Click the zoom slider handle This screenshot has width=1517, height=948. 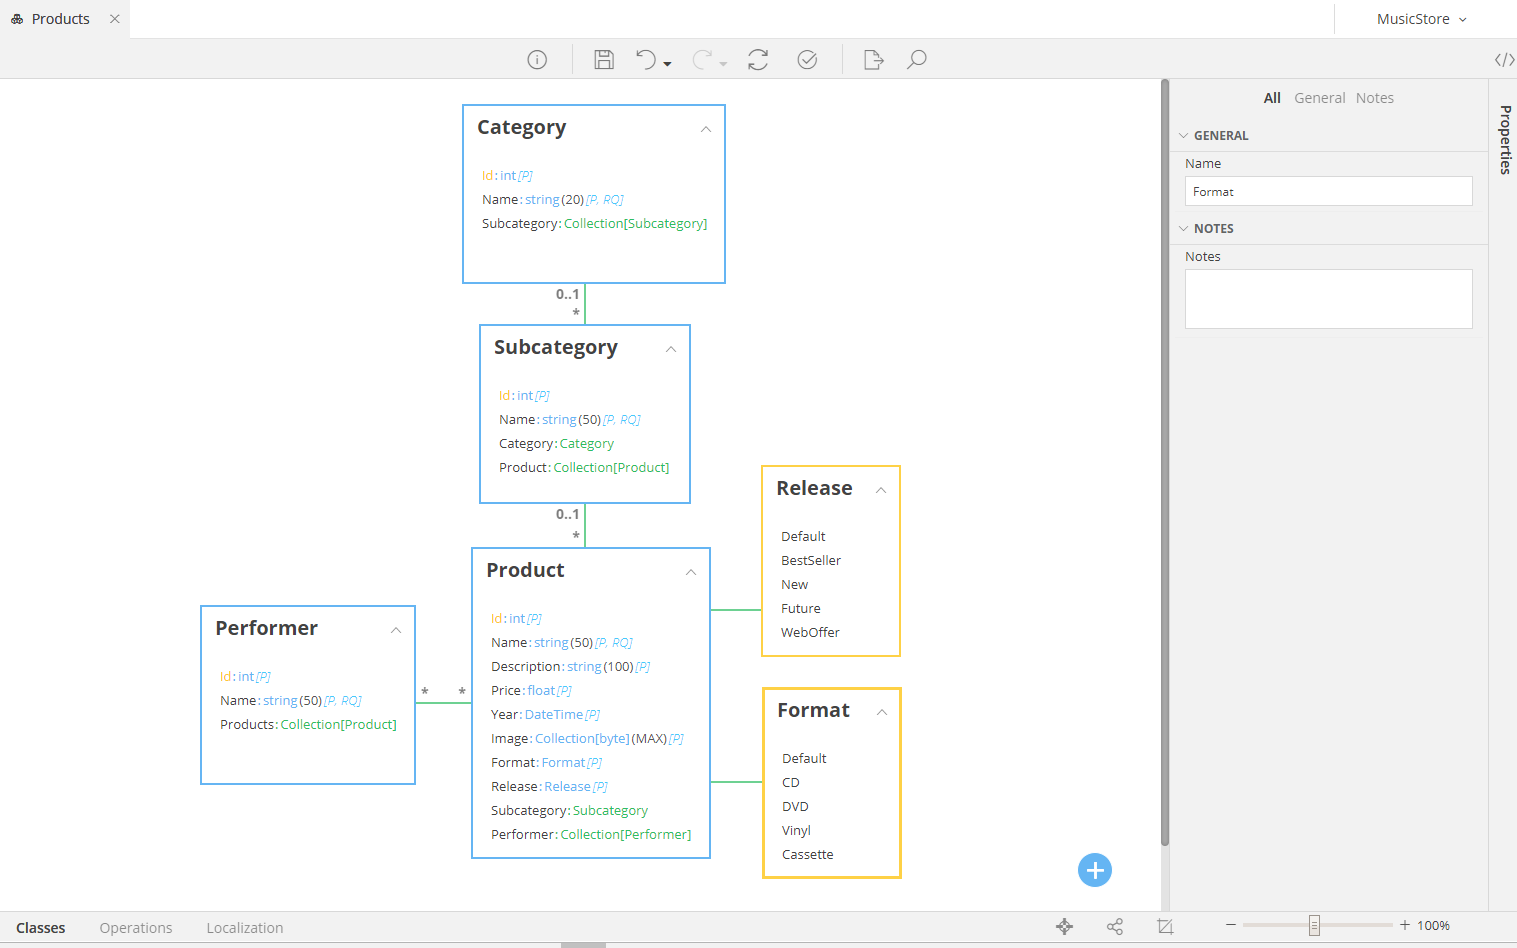click(1314, 926)
